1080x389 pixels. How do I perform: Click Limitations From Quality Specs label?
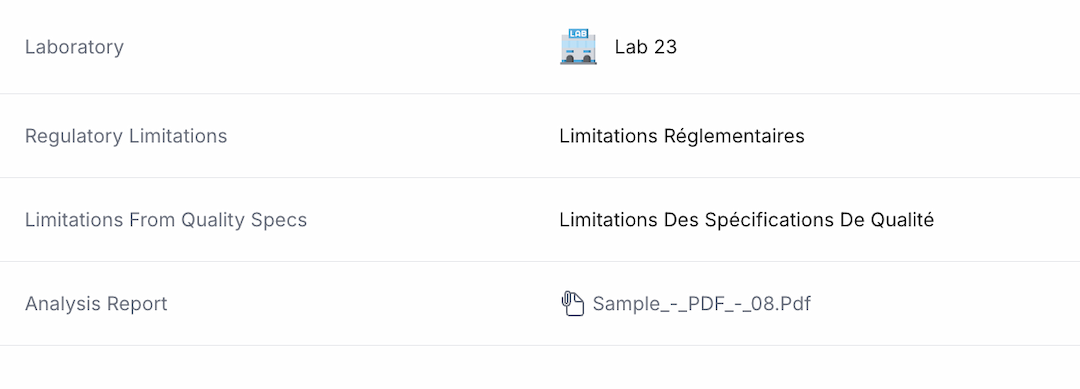(166, 220)
